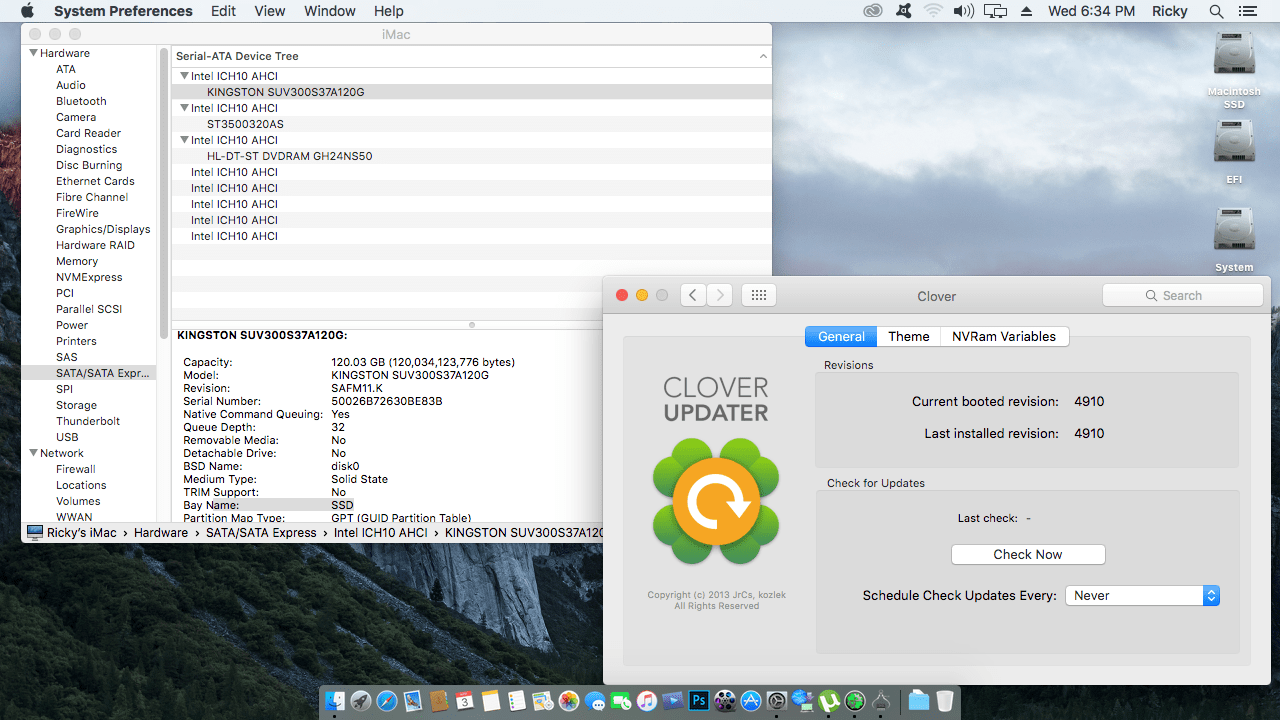Screen dimensions: 1280x720
Task: Collapse the Serial-ATA Device Tree disclosure chevron
Action: click(762, 56)
